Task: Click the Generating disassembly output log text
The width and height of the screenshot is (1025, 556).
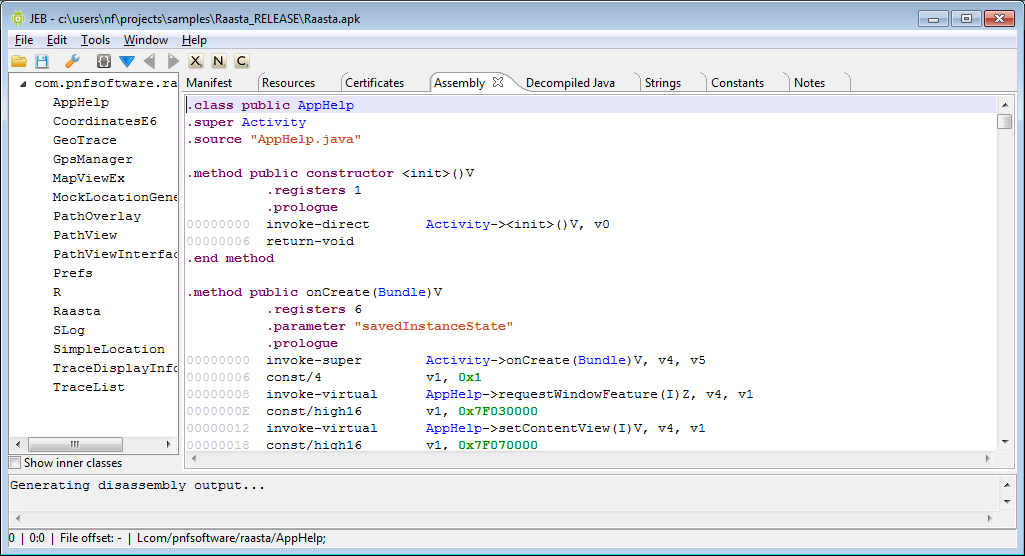Action: click(137, 485)
